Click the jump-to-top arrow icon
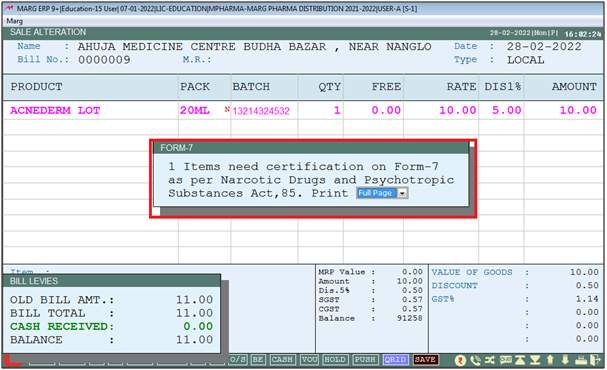607x370 pixels. coord(520,360)
